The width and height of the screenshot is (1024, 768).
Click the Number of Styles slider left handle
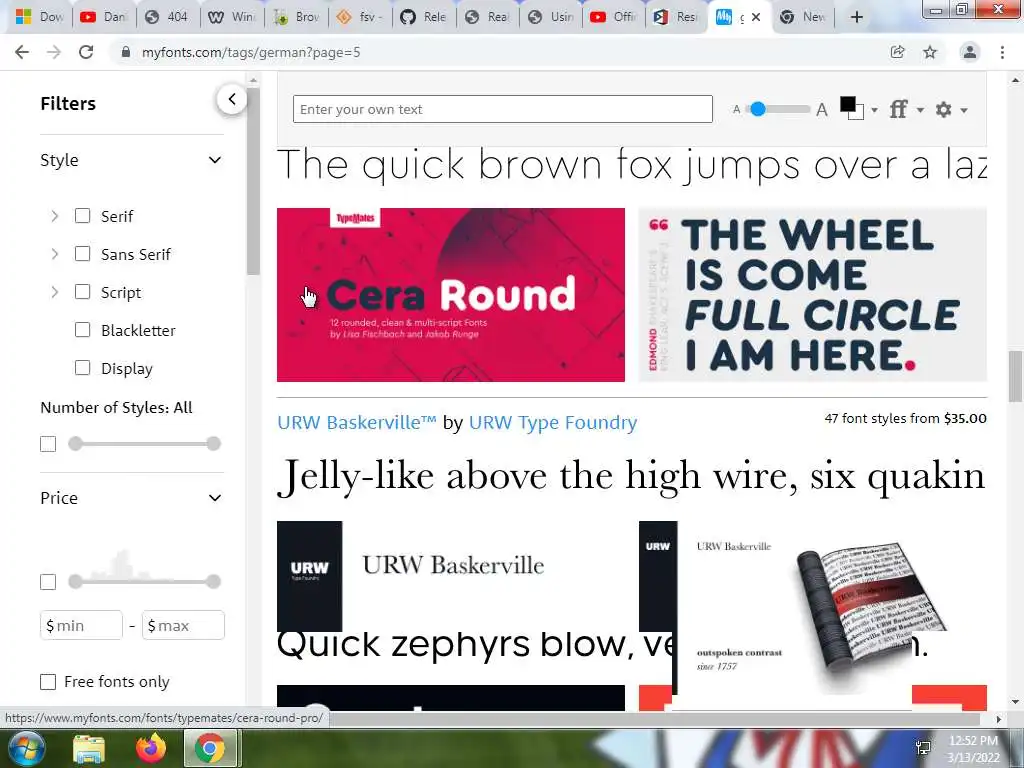point(75,444)
